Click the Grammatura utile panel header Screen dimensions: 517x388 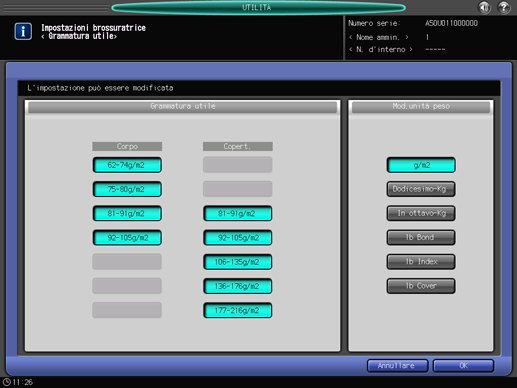pyautogui.click(x=183, y=106)
